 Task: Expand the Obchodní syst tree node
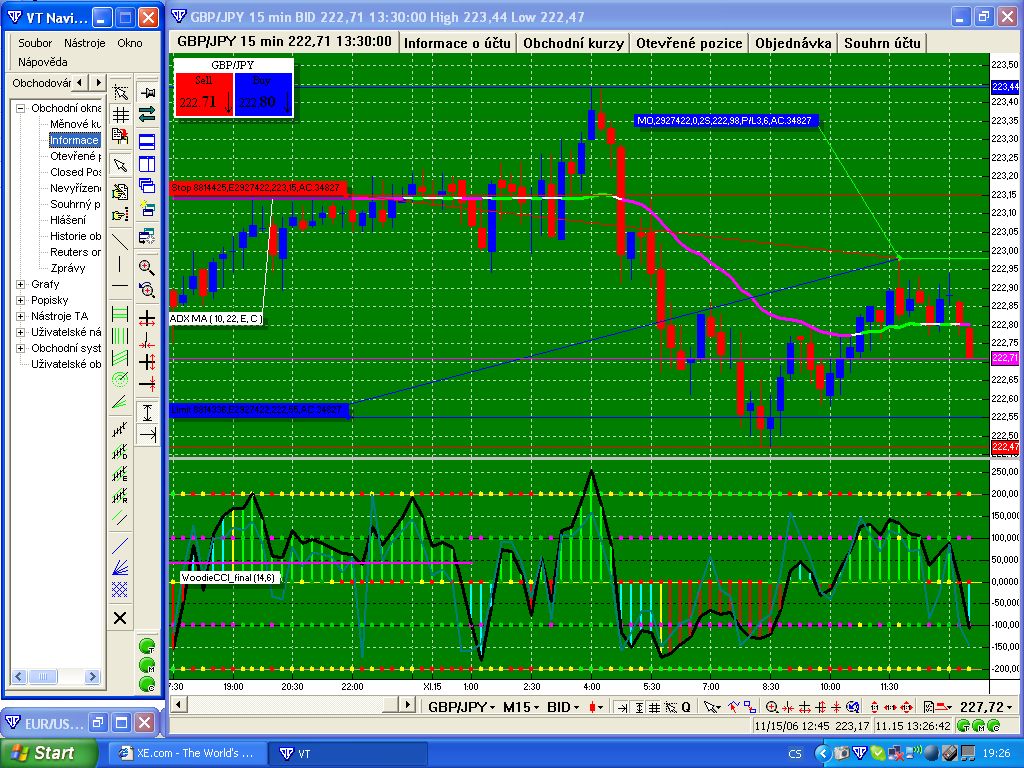pos(20,348)
